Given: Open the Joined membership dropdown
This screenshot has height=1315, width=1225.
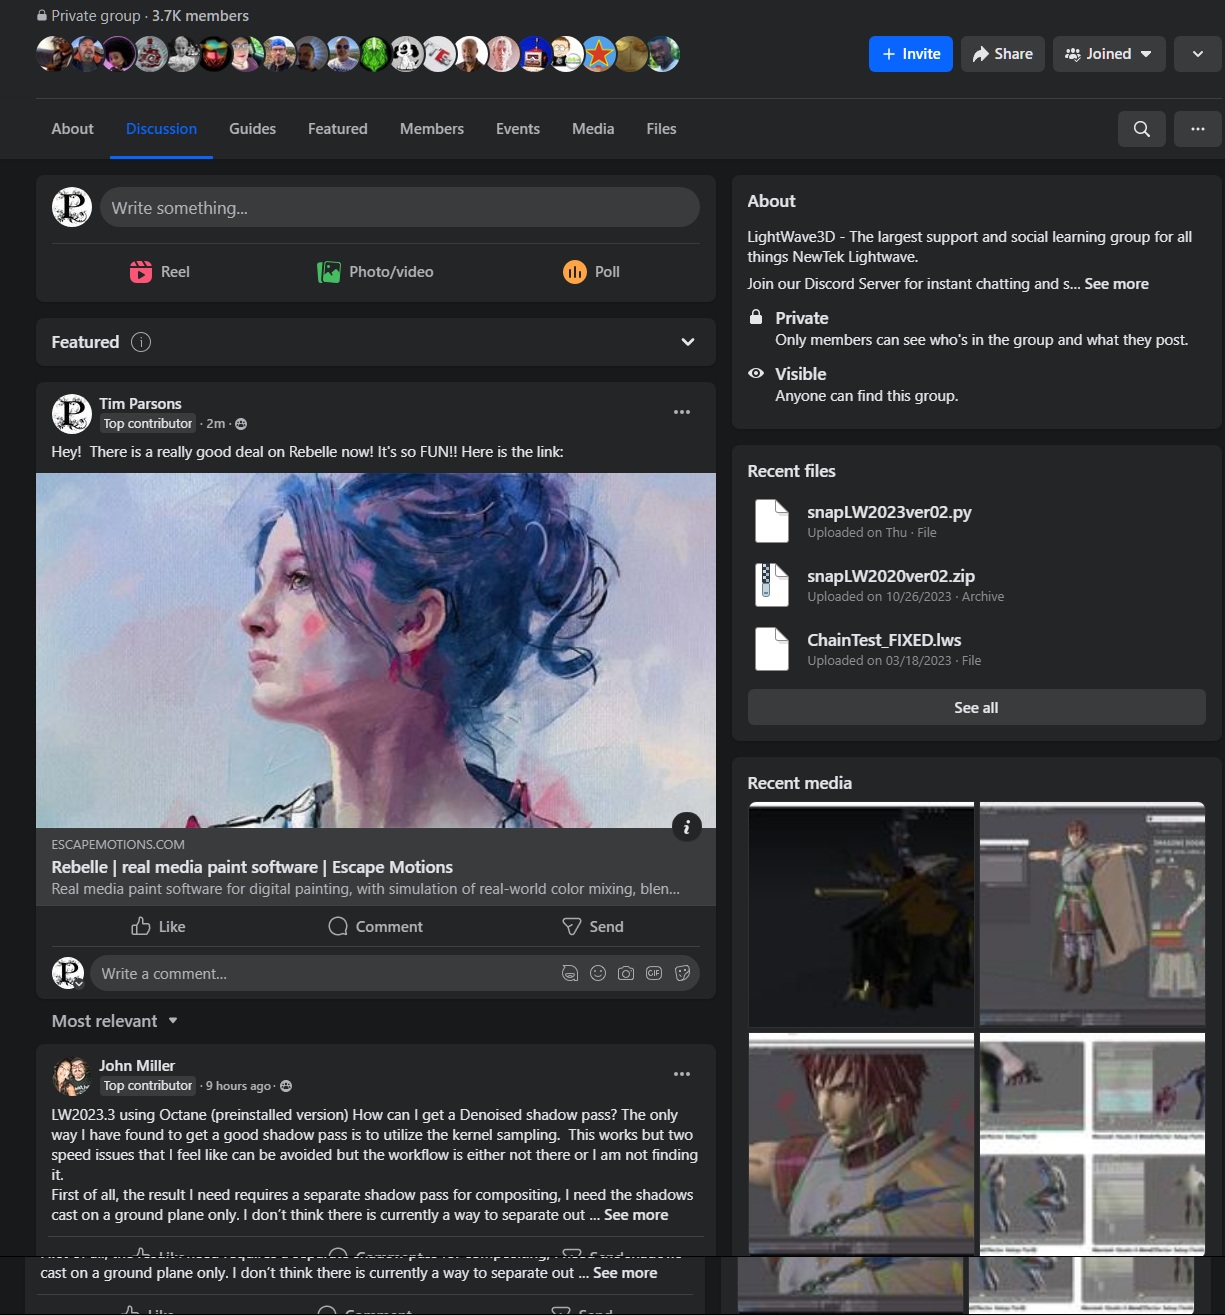Looking at the screenshot, I should point(1109,54).
